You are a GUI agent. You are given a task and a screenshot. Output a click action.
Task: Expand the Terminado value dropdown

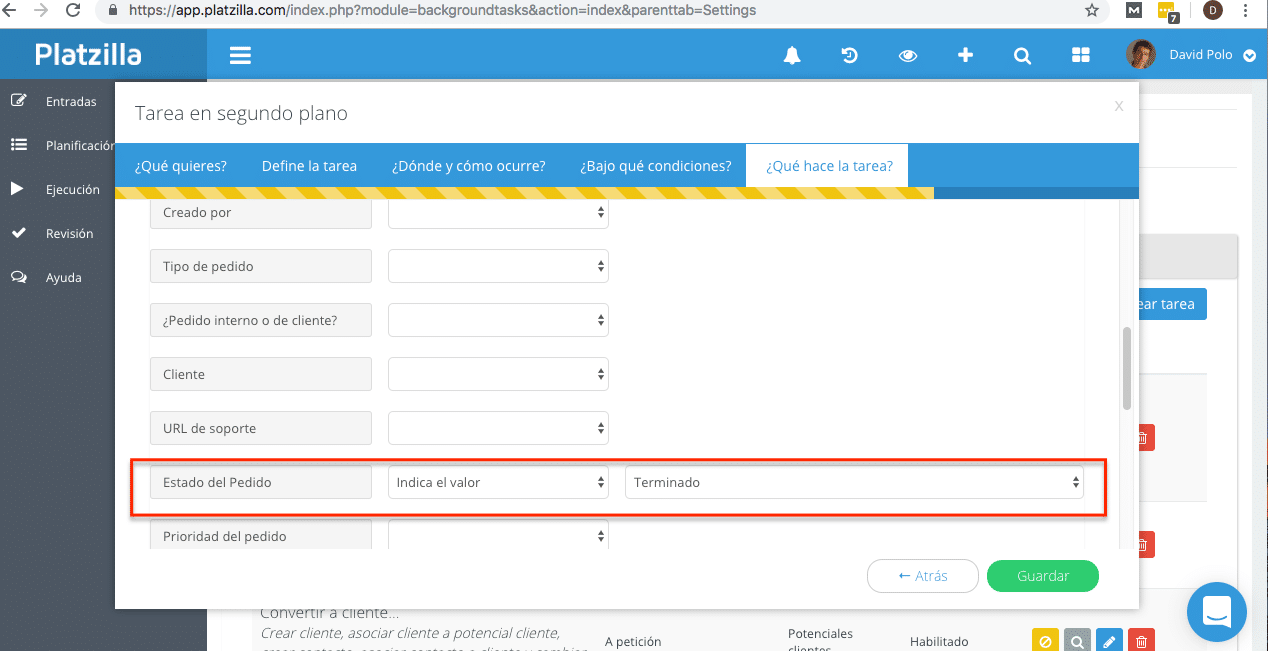(x=854, y=482)
